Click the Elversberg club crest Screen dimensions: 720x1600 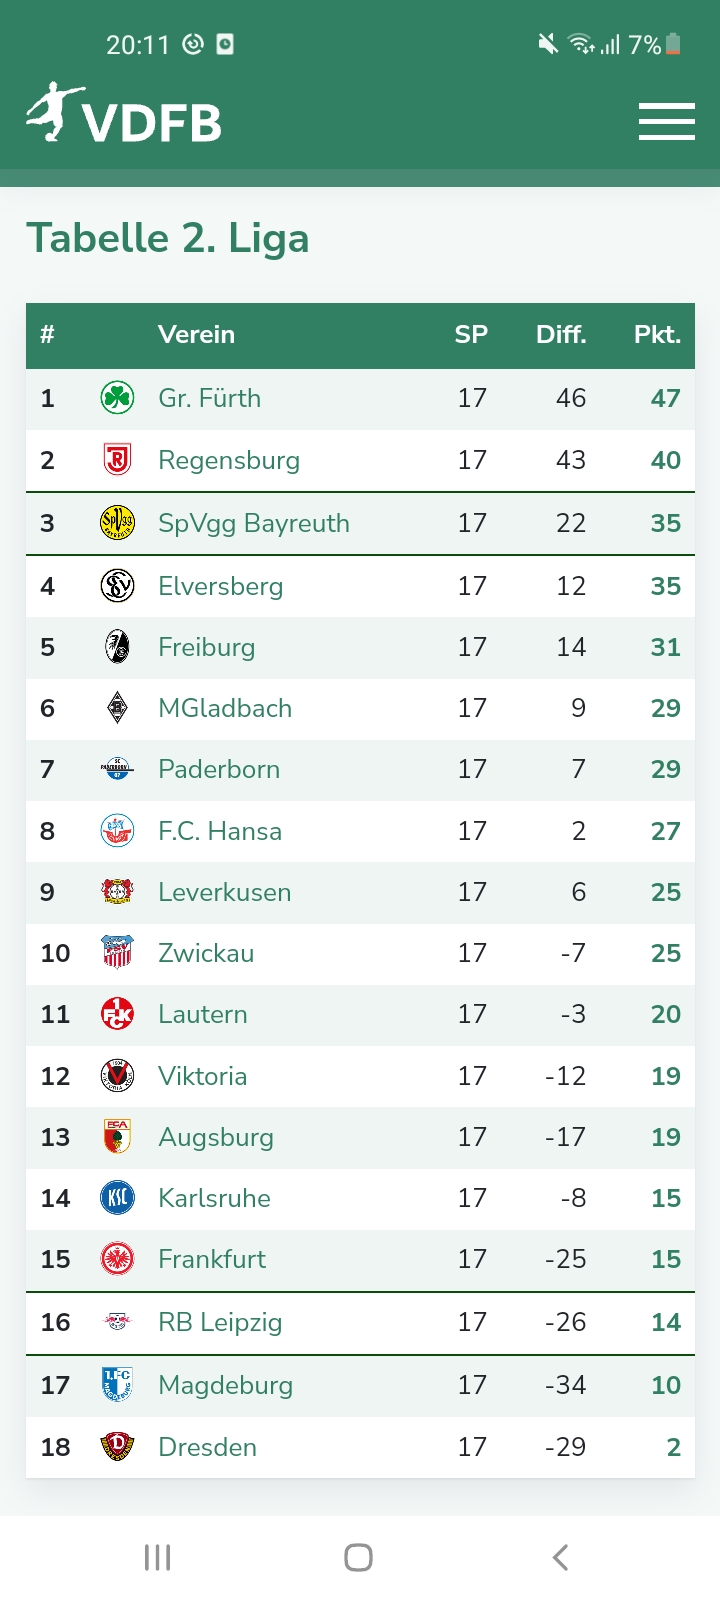click(118, 585)
